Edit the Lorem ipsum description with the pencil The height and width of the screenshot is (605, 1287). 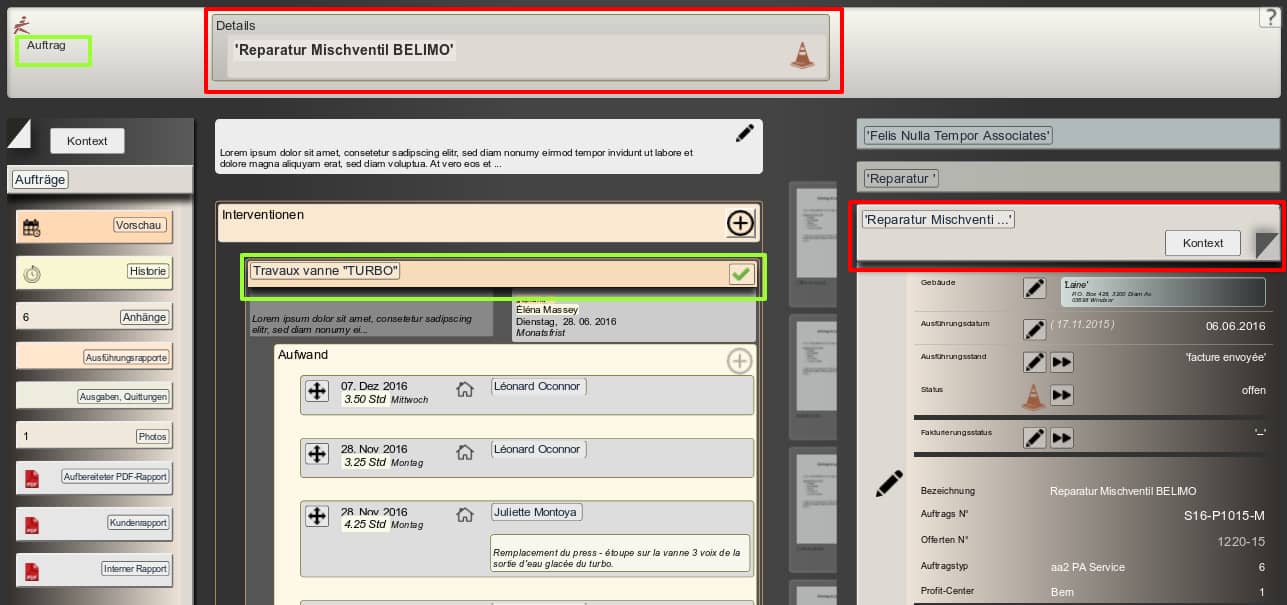pos(744,133)
